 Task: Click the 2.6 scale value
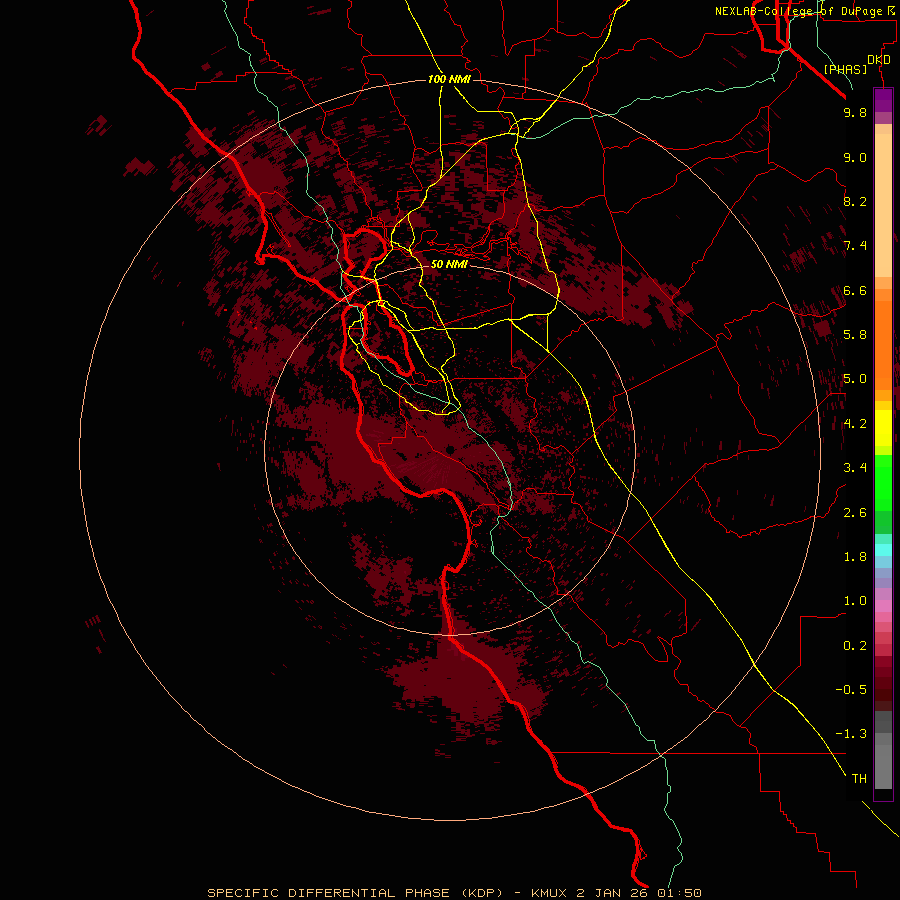855,513
